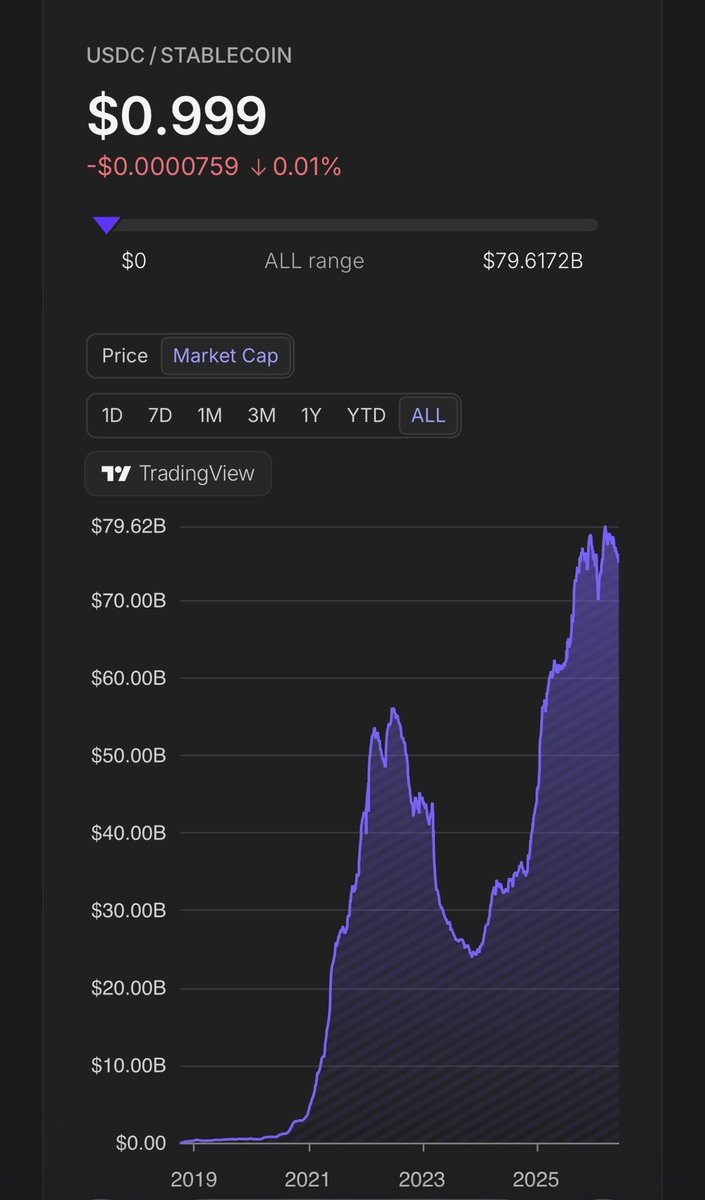The height and width of the screenshot is (1200, 705).
Task: Click the $60.00B axis label
Action: [x=130, y=678]
